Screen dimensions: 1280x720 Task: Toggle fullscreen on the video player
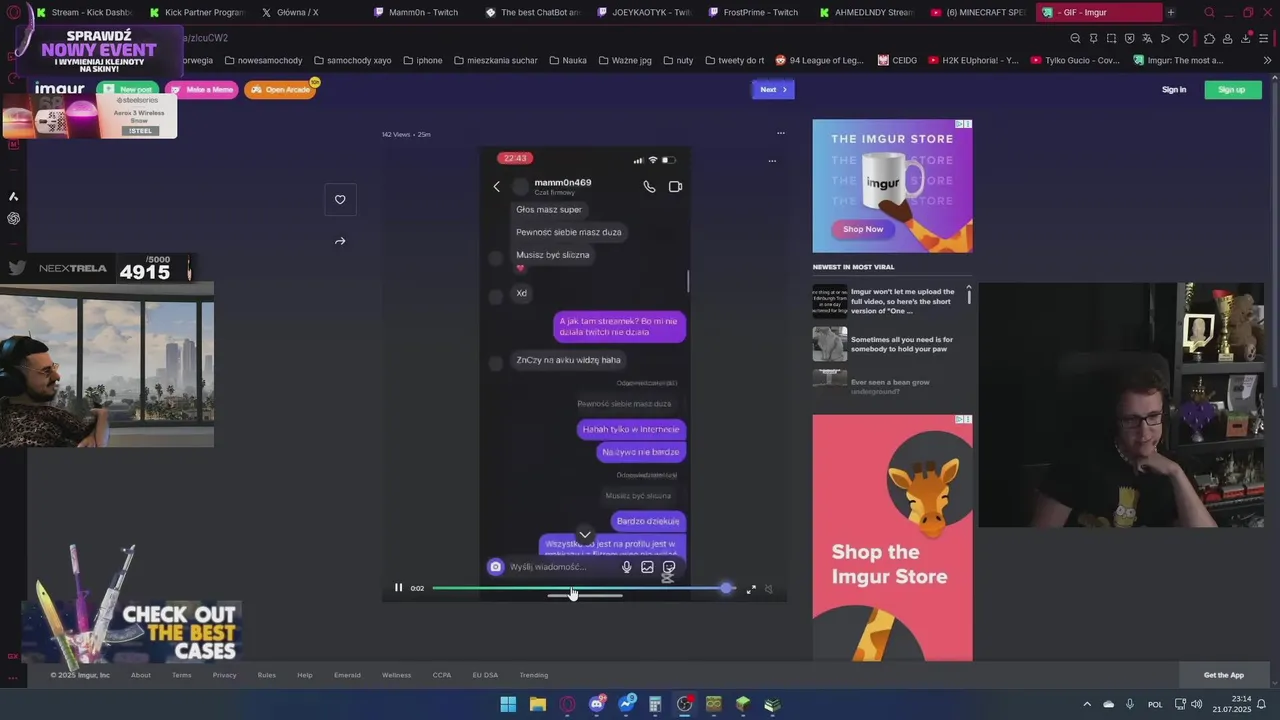click(x=751, y=589)
